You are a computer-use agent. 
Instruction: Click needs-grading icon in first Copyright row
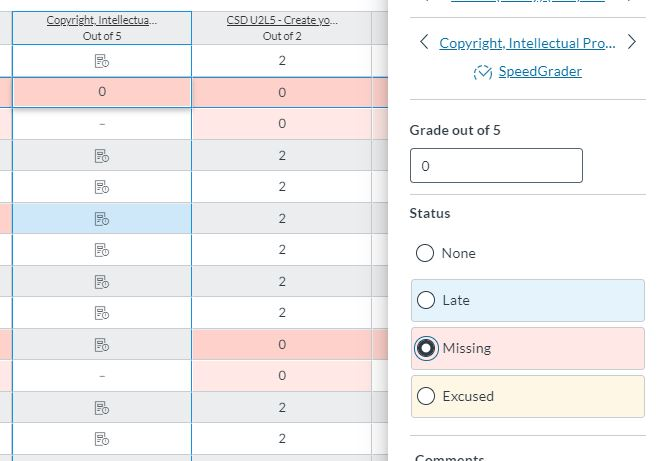pos(101,61)
